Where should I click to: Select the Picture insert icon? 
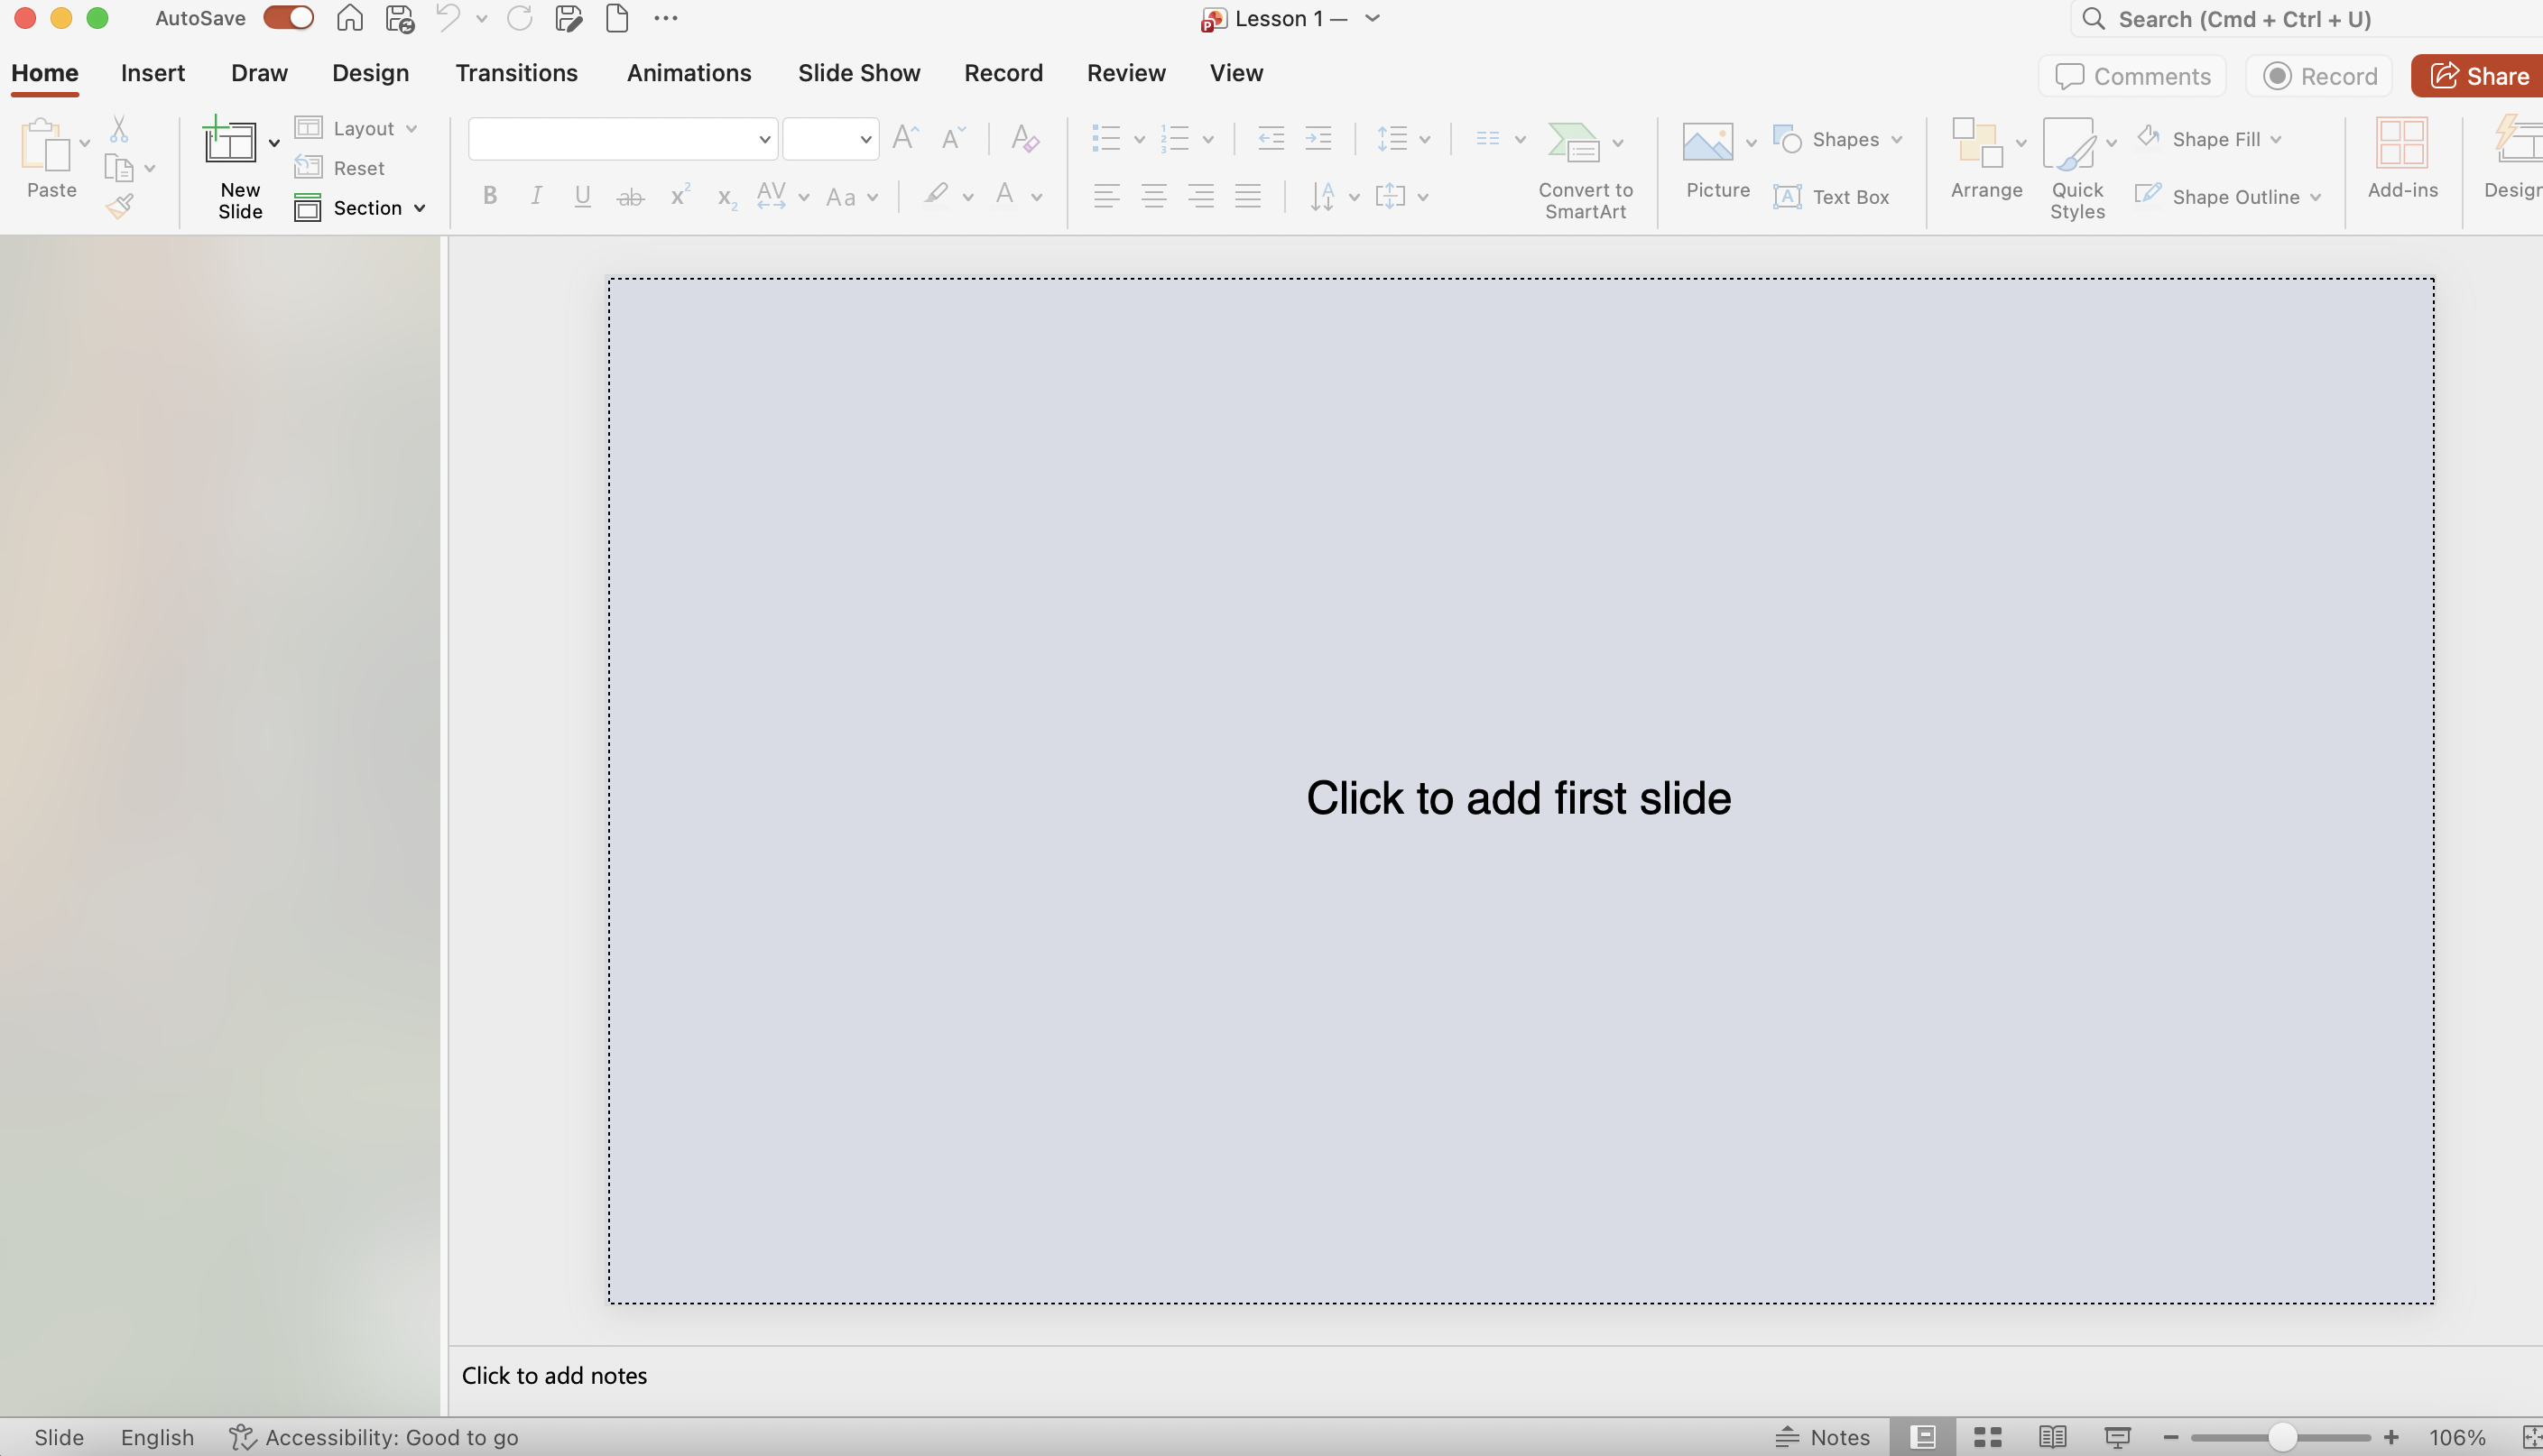(1707, 142)
